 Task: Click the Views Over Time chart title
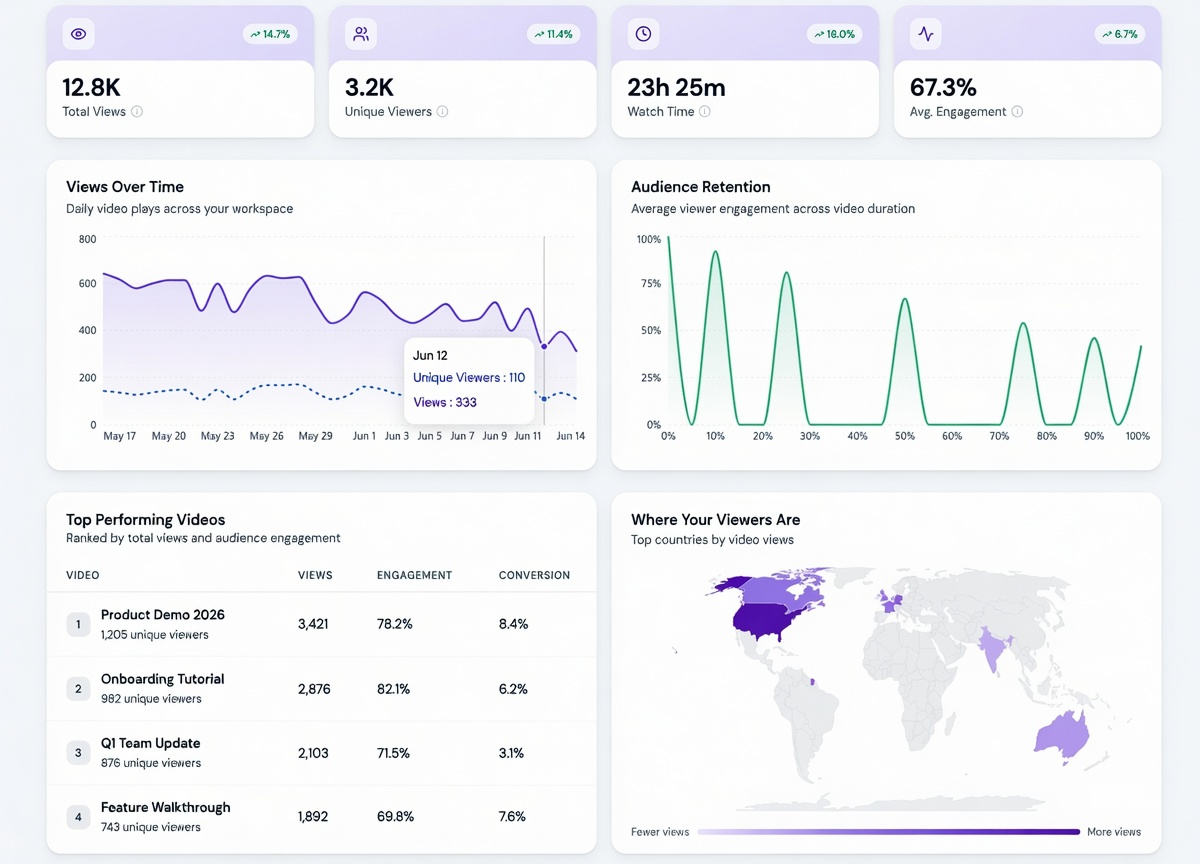coord(125,187)
